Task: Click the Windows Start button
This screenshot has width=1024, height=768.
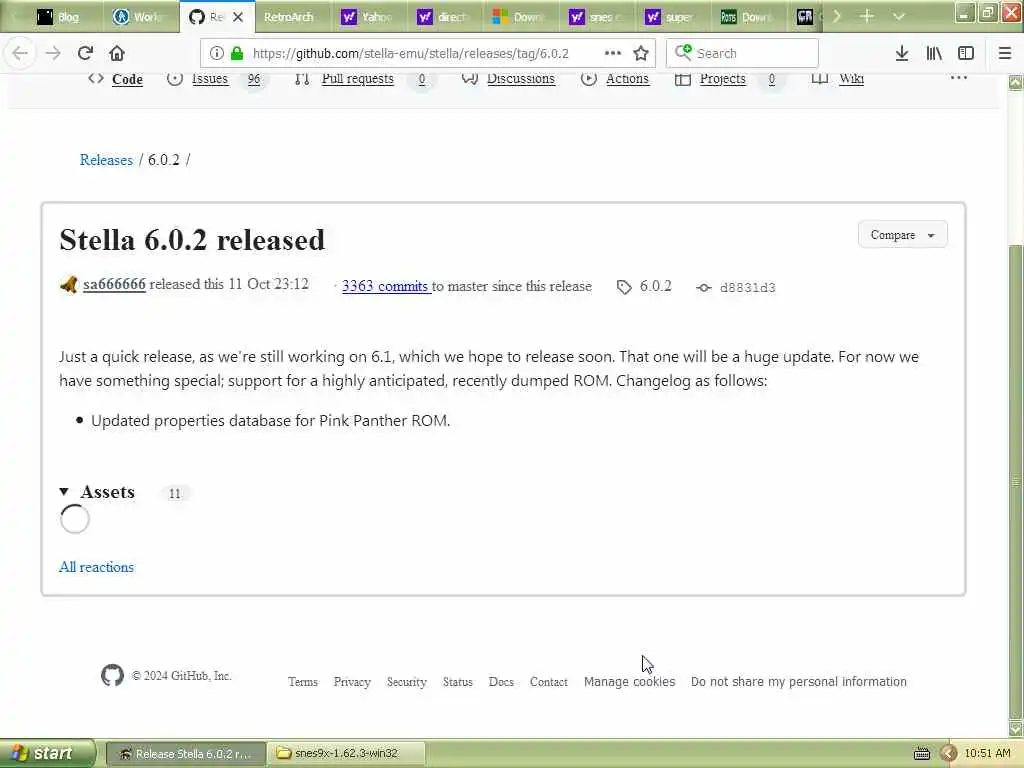Action: pos(46,753)
